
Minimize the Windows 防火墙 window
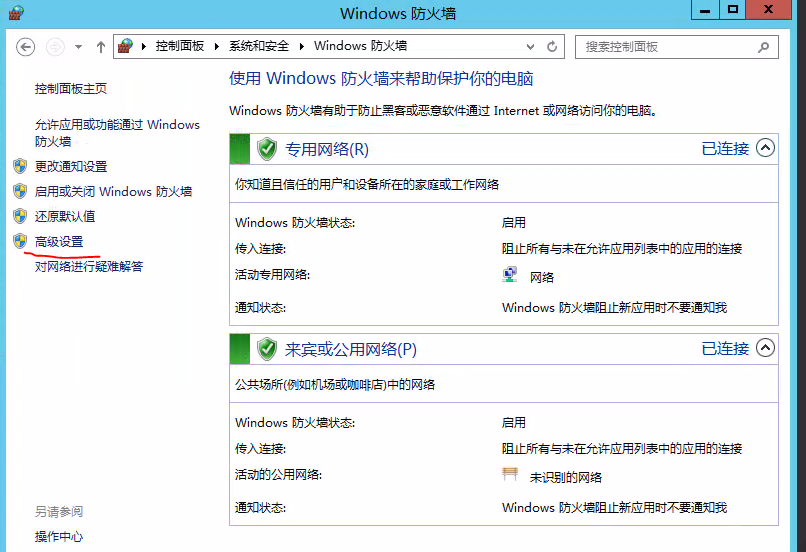click(x=705, y=10)
